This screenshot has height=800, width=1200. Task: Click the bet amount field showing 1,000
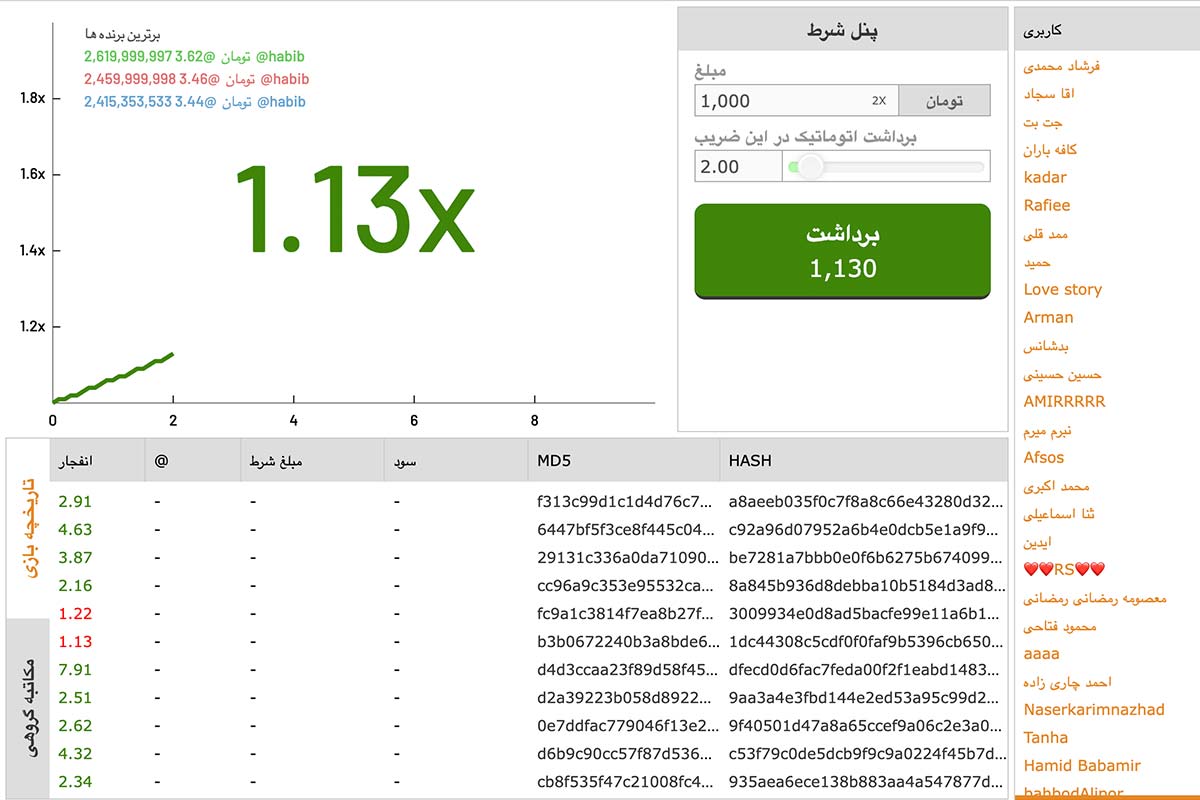click(x=780, y=100)
